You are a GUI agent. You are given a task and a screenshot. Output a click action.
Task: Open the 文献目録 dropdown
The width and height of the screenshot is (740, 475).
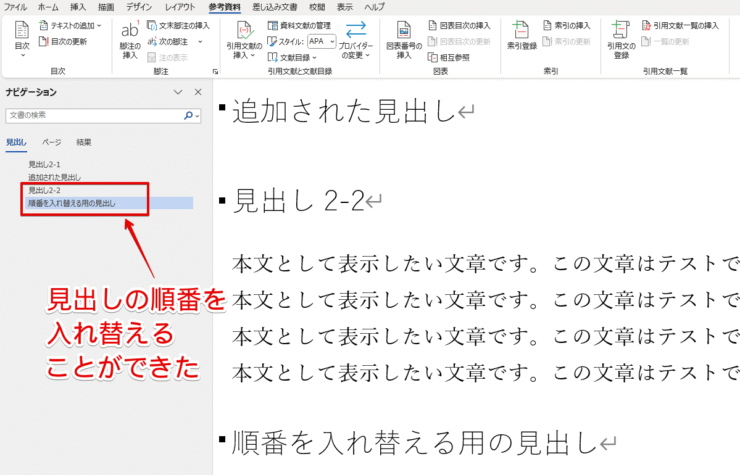click(293, 57)
